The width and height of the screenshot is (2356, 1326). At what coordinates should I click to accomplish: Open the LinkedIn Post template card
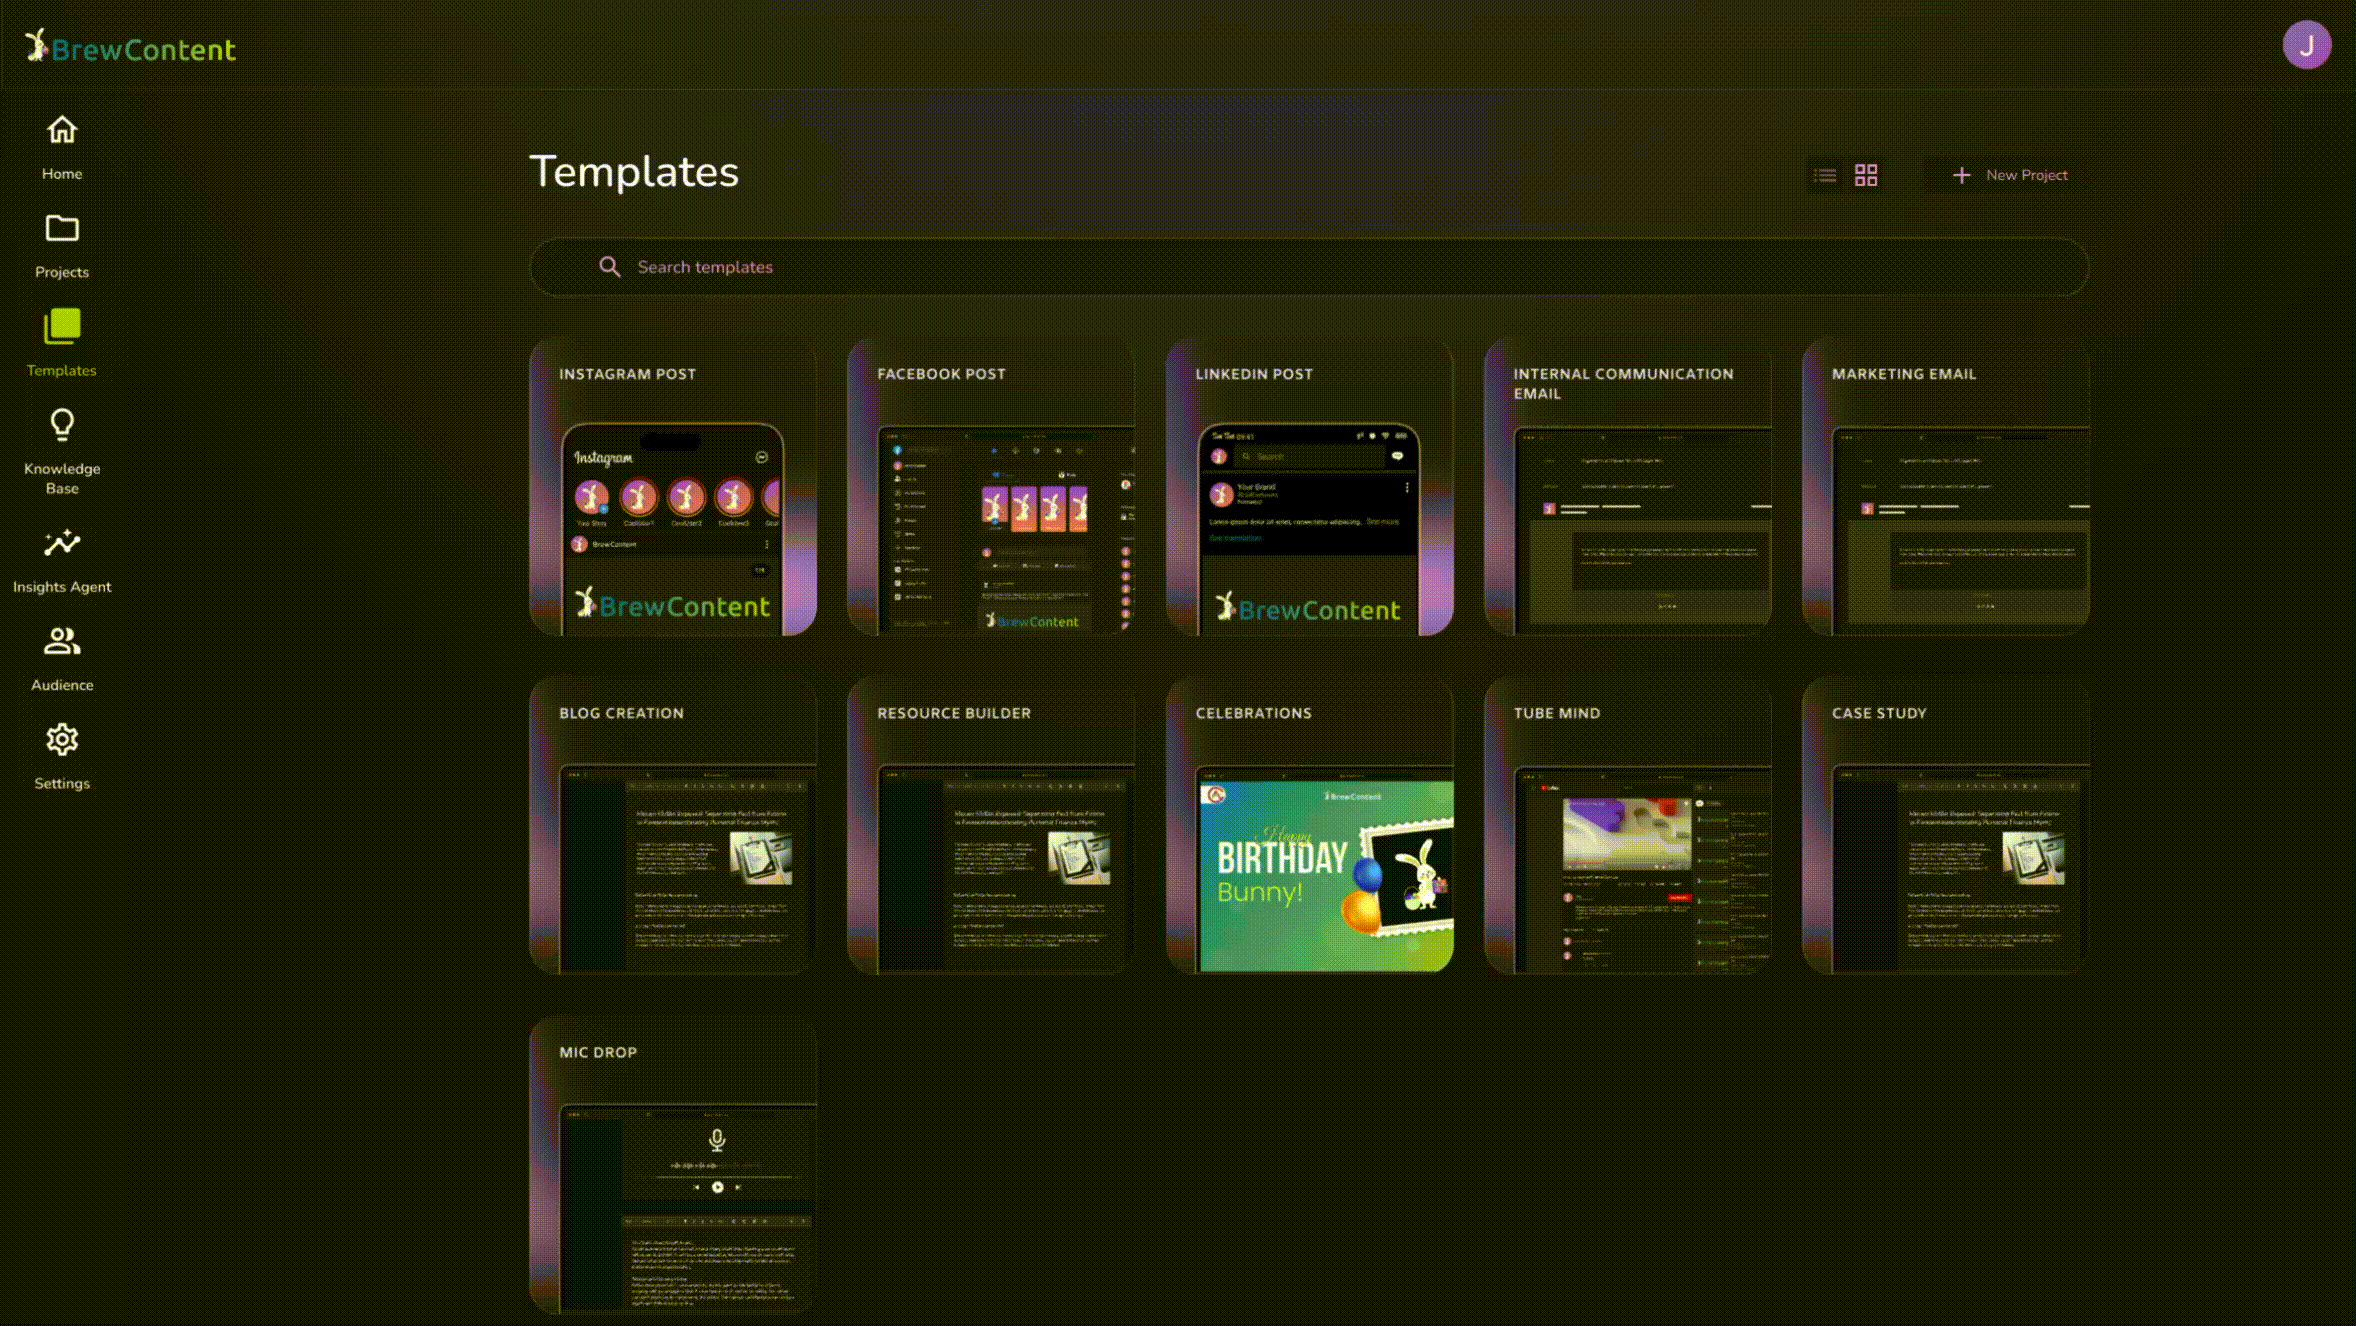click(1309, 487)
